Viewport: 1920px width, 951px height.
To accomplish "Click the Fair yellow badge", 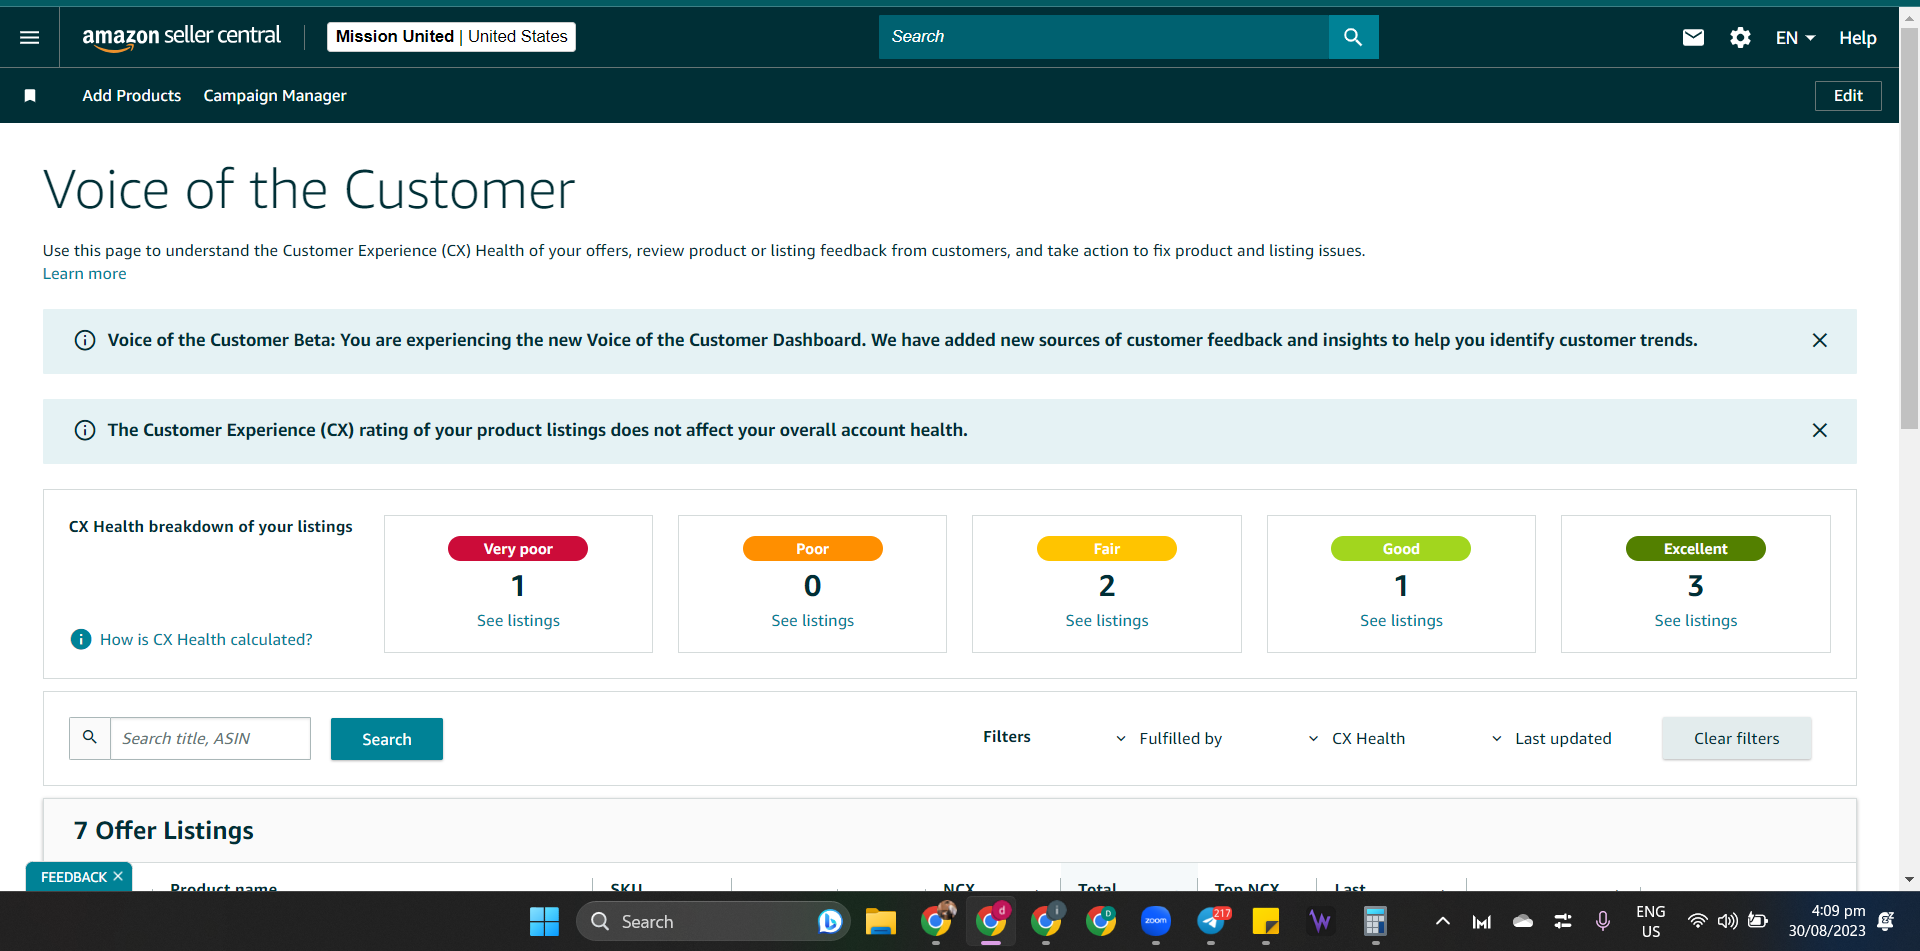I will coord(1107,549).
